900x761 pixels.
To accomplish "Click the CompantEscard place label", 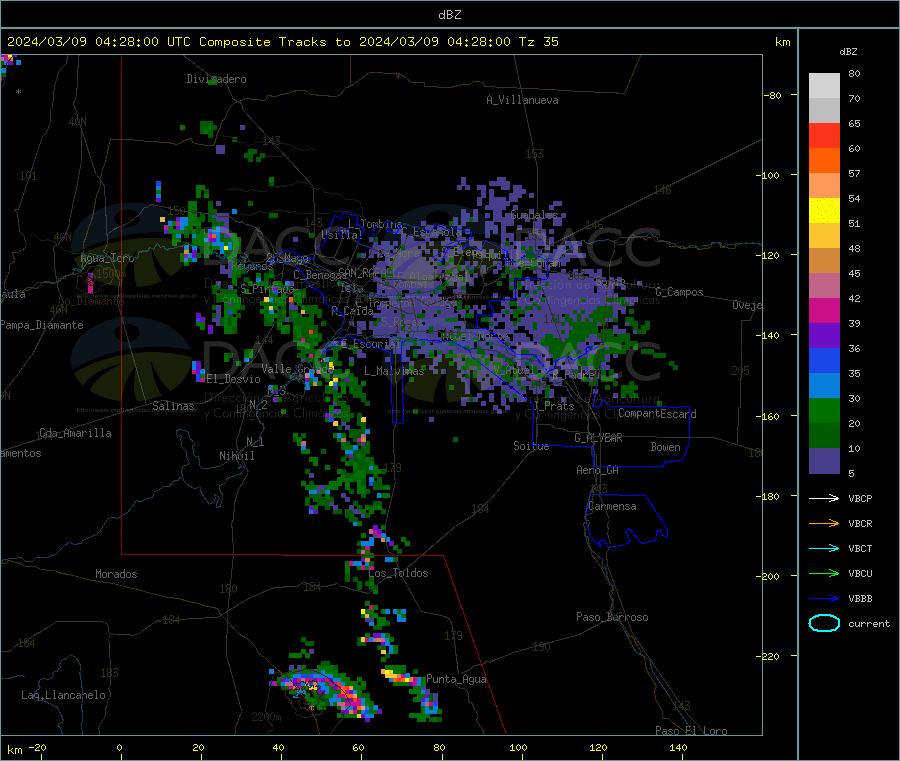I will (657, 414).
